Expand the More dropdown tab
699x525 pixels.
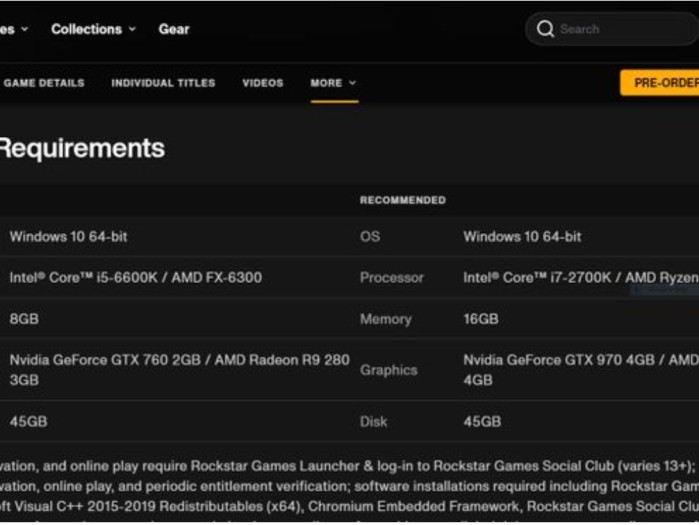334,83
